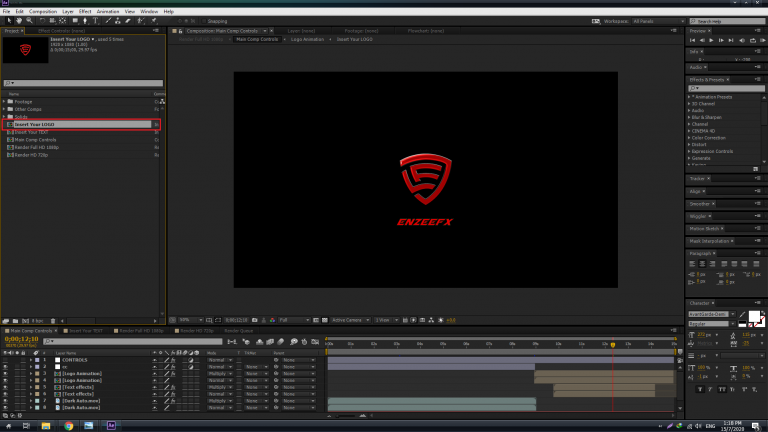Open the Active Camera dropdown

pyautogui.click(x=350, y=320)
